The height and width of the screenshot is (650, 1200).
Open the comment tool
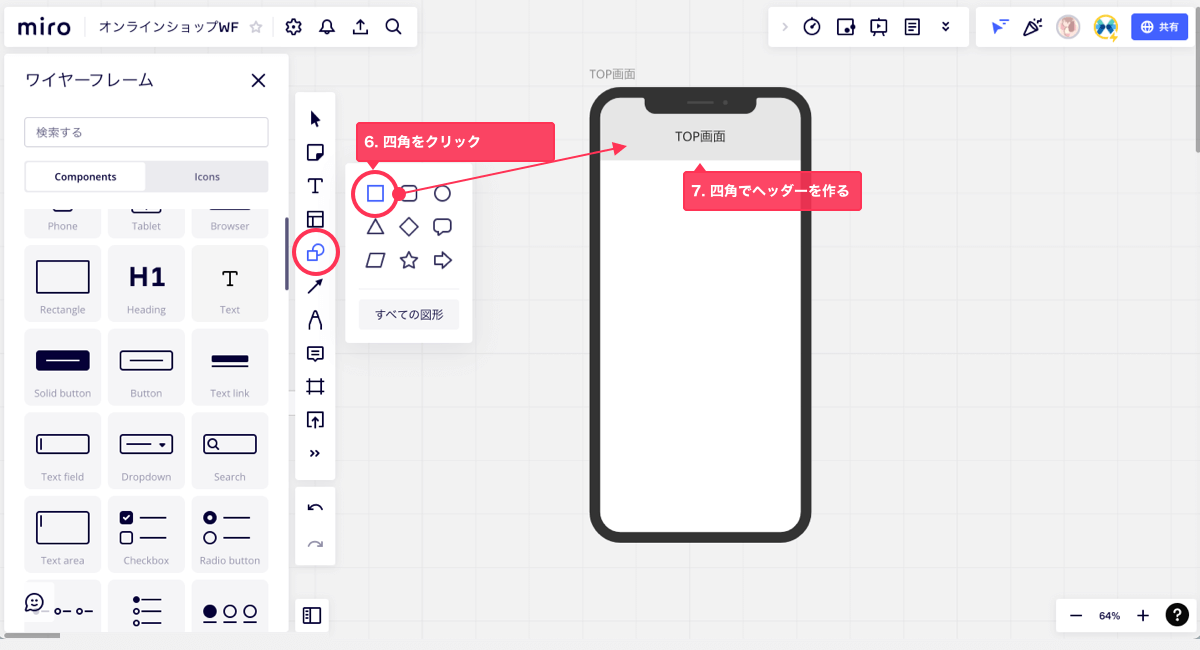(315, 354)
